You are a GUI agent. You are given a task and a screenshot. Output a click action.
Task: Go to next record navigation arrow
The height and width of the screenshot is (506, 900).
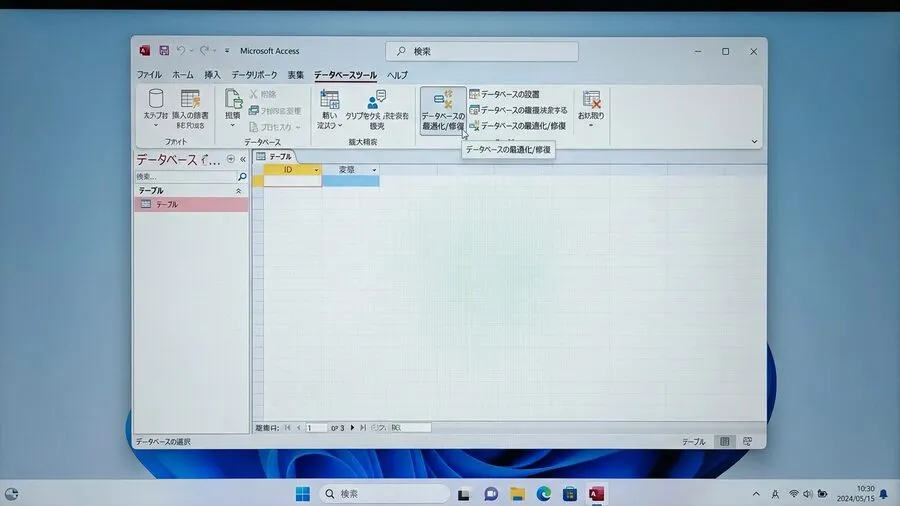coord(352,427)
